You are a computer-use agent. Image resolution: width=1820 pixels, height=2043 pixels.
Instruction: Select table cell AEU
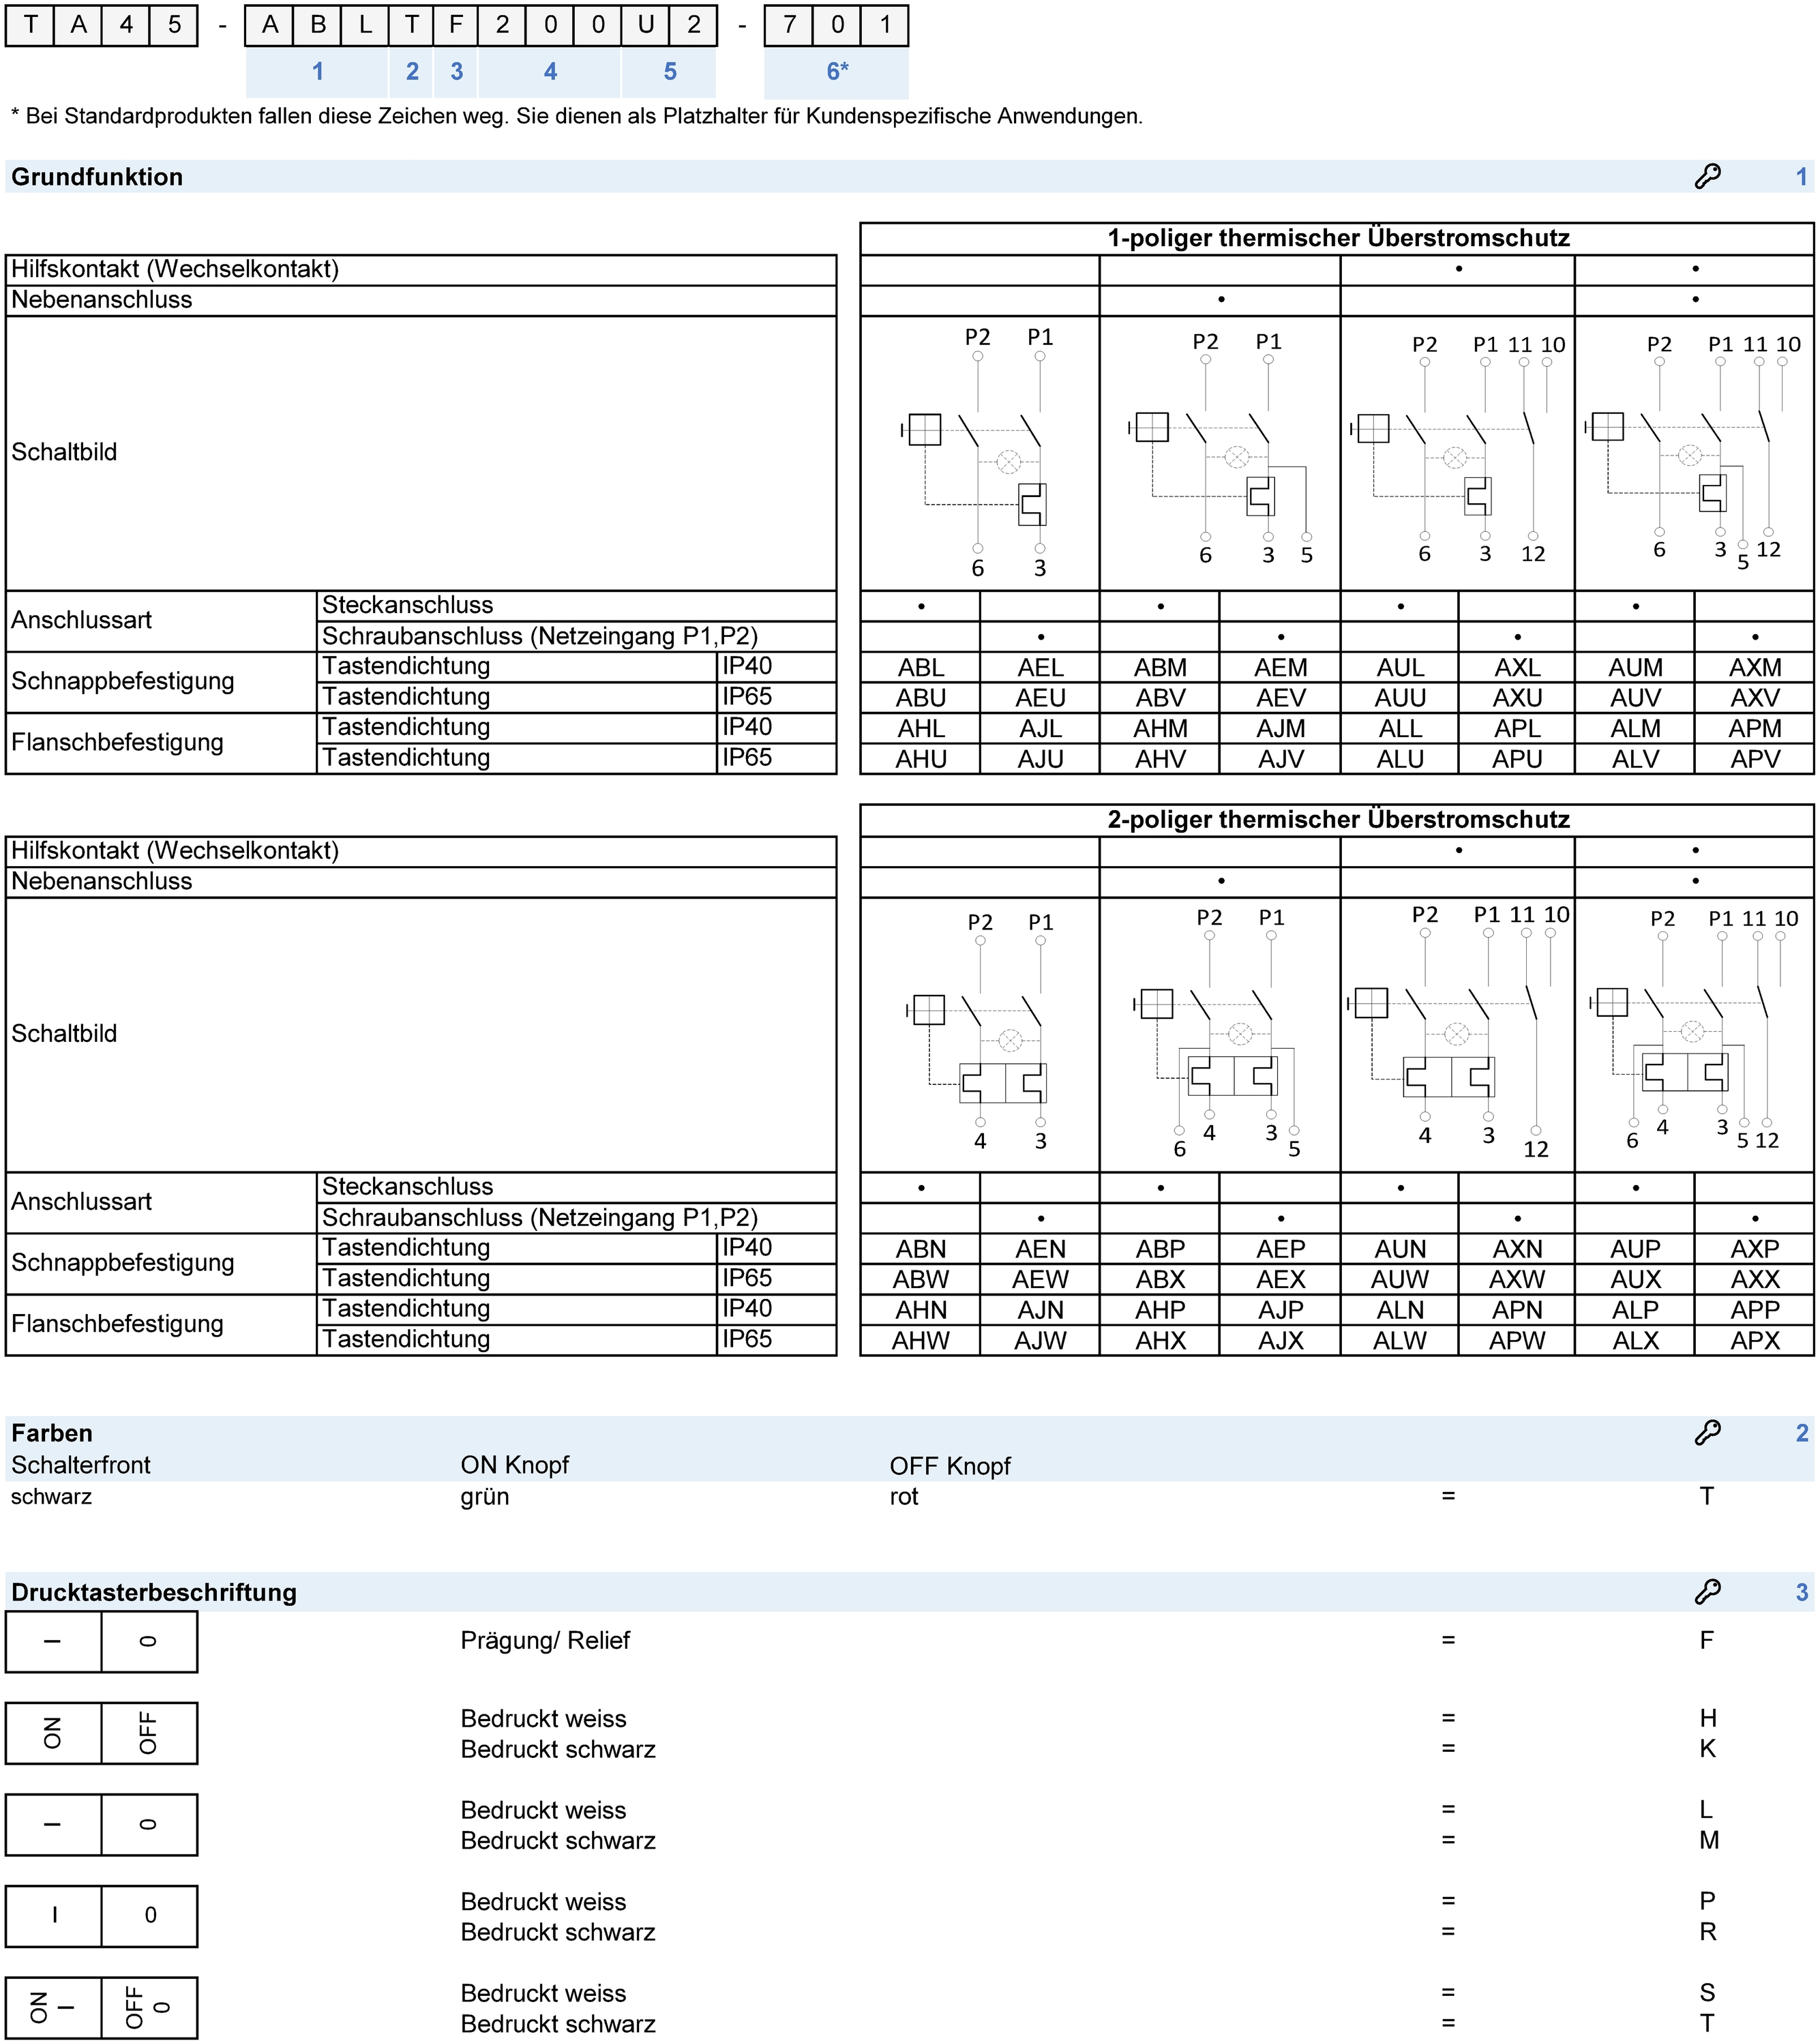[1040, 698]
